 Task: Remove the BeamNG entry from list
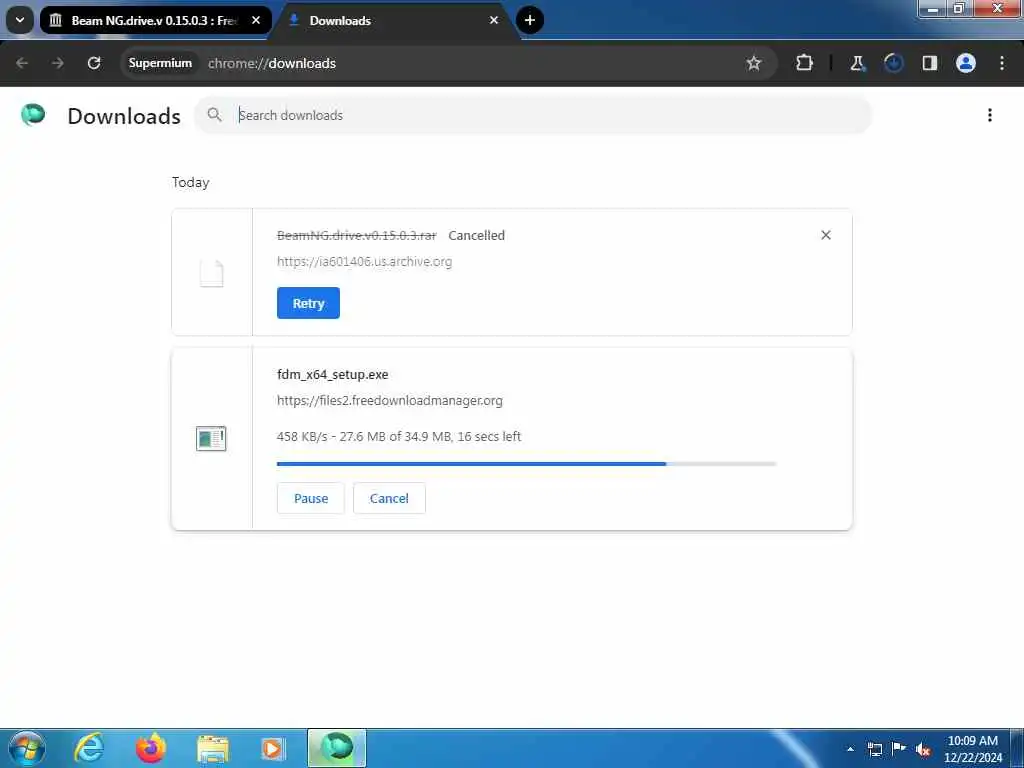825,235
